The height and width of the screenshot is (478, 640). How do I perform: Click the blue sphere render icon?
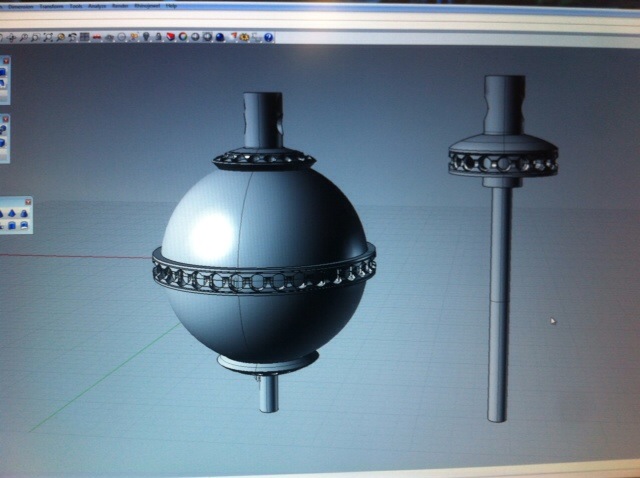[x=220, y=37]
